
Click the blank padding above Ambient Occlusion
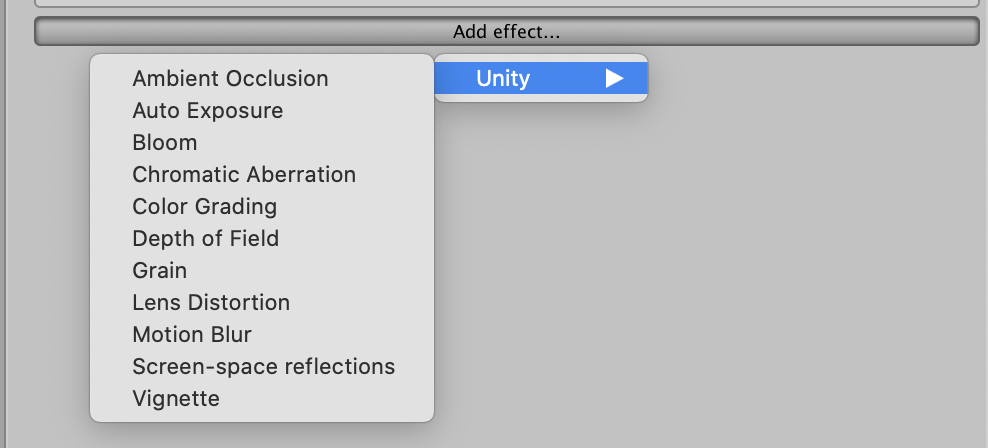point(262,59)
